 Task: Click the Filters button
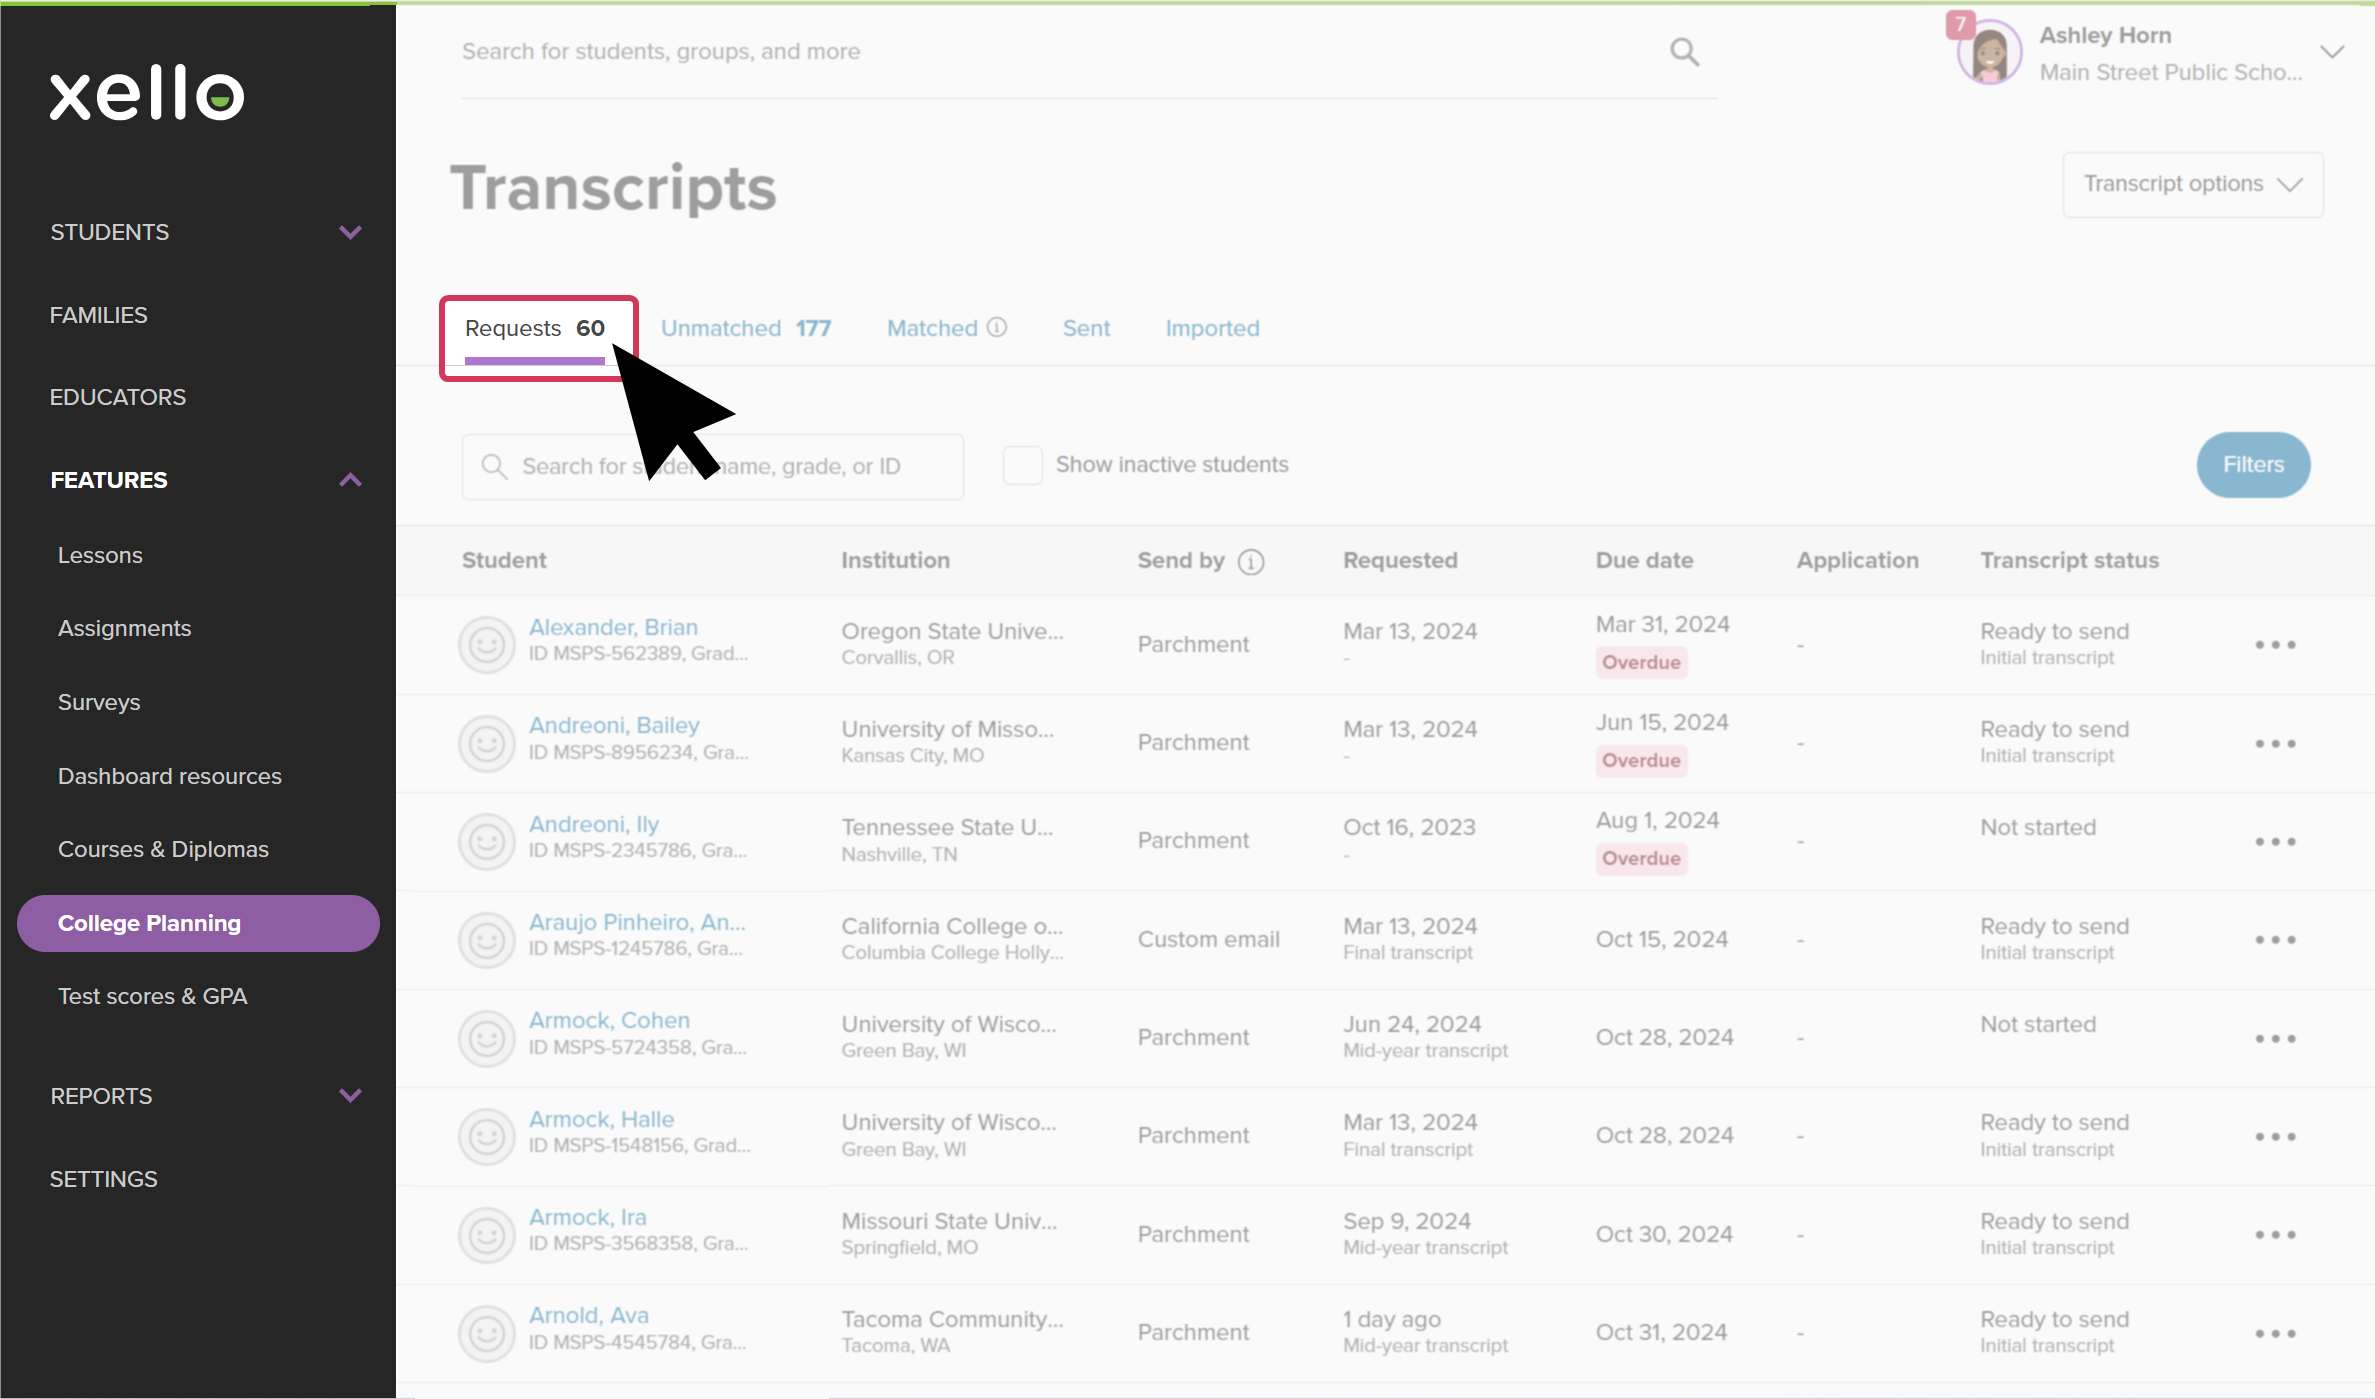tap(2252, 464)
